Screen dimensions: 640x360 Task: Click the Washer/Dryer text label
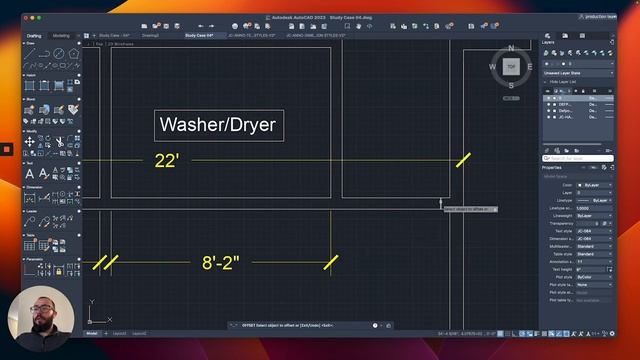[218, 124]
